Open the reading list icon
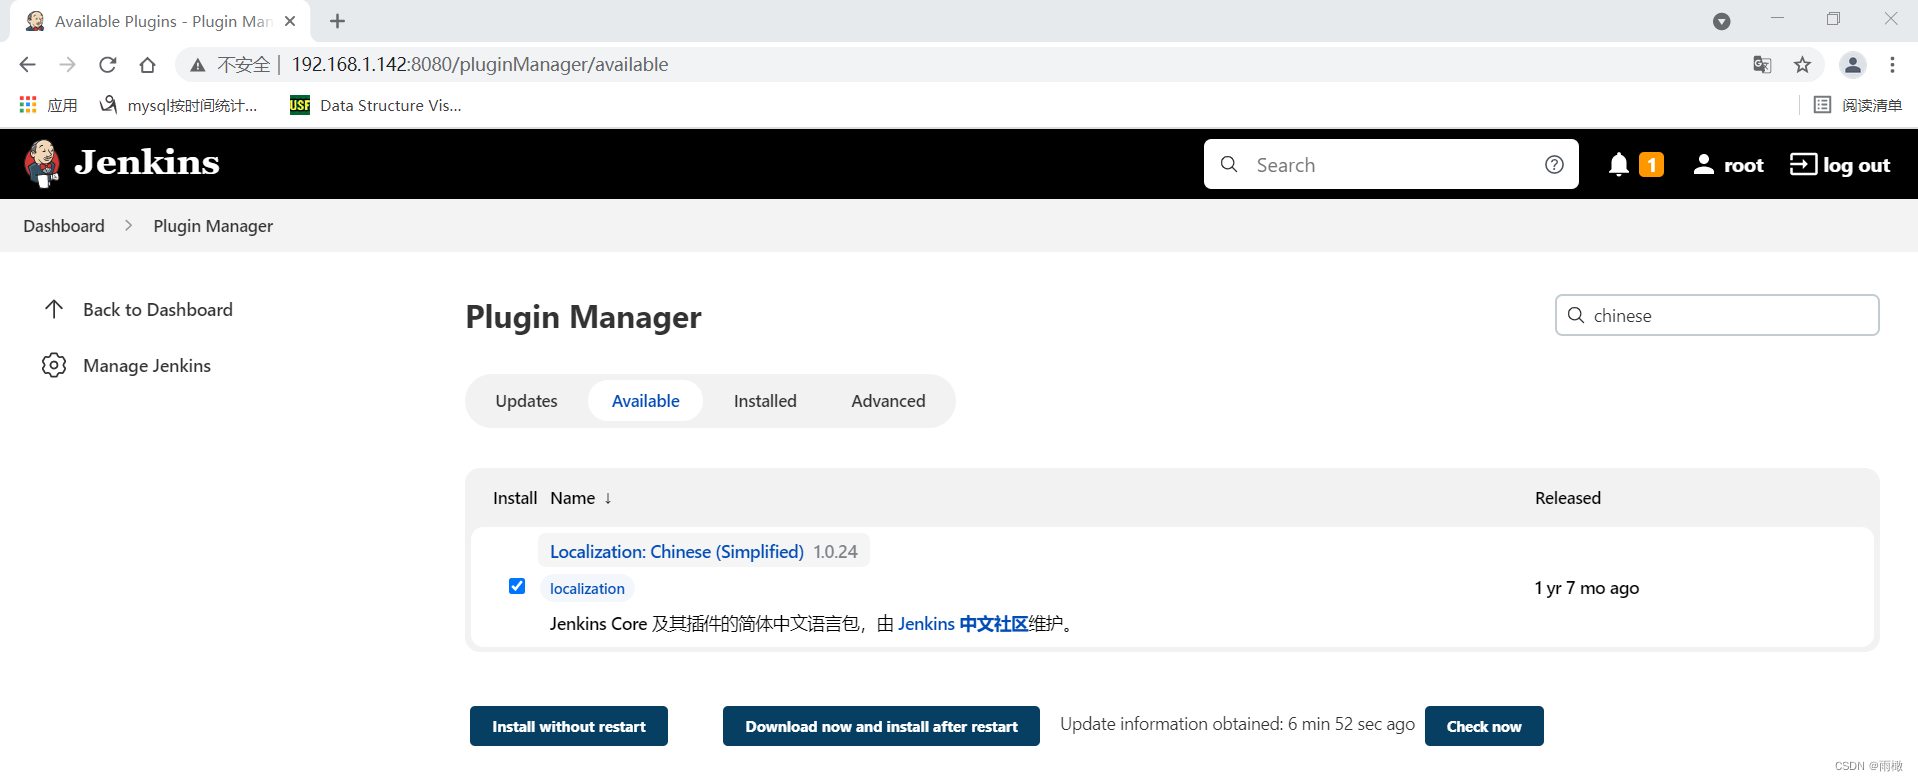Screen dimensions: 1918x781 pos(1822,105)
